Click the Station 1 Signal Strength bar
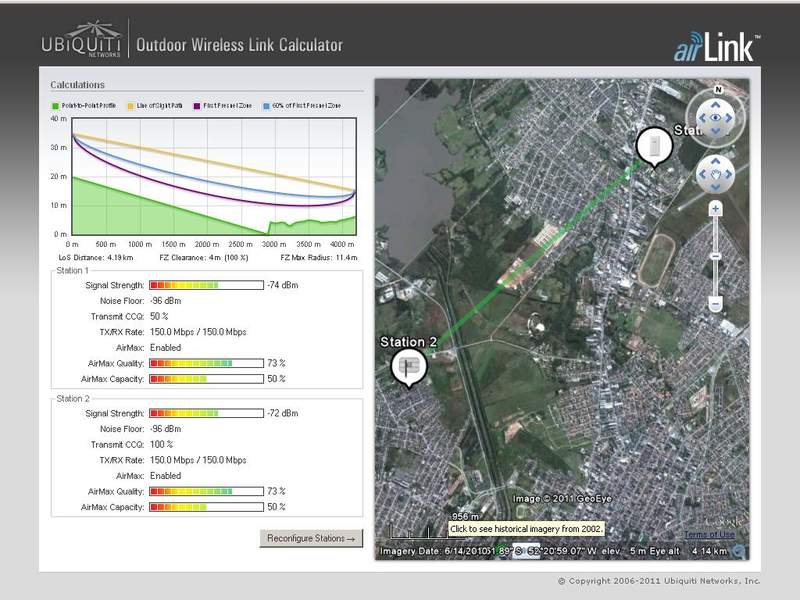 207,285
